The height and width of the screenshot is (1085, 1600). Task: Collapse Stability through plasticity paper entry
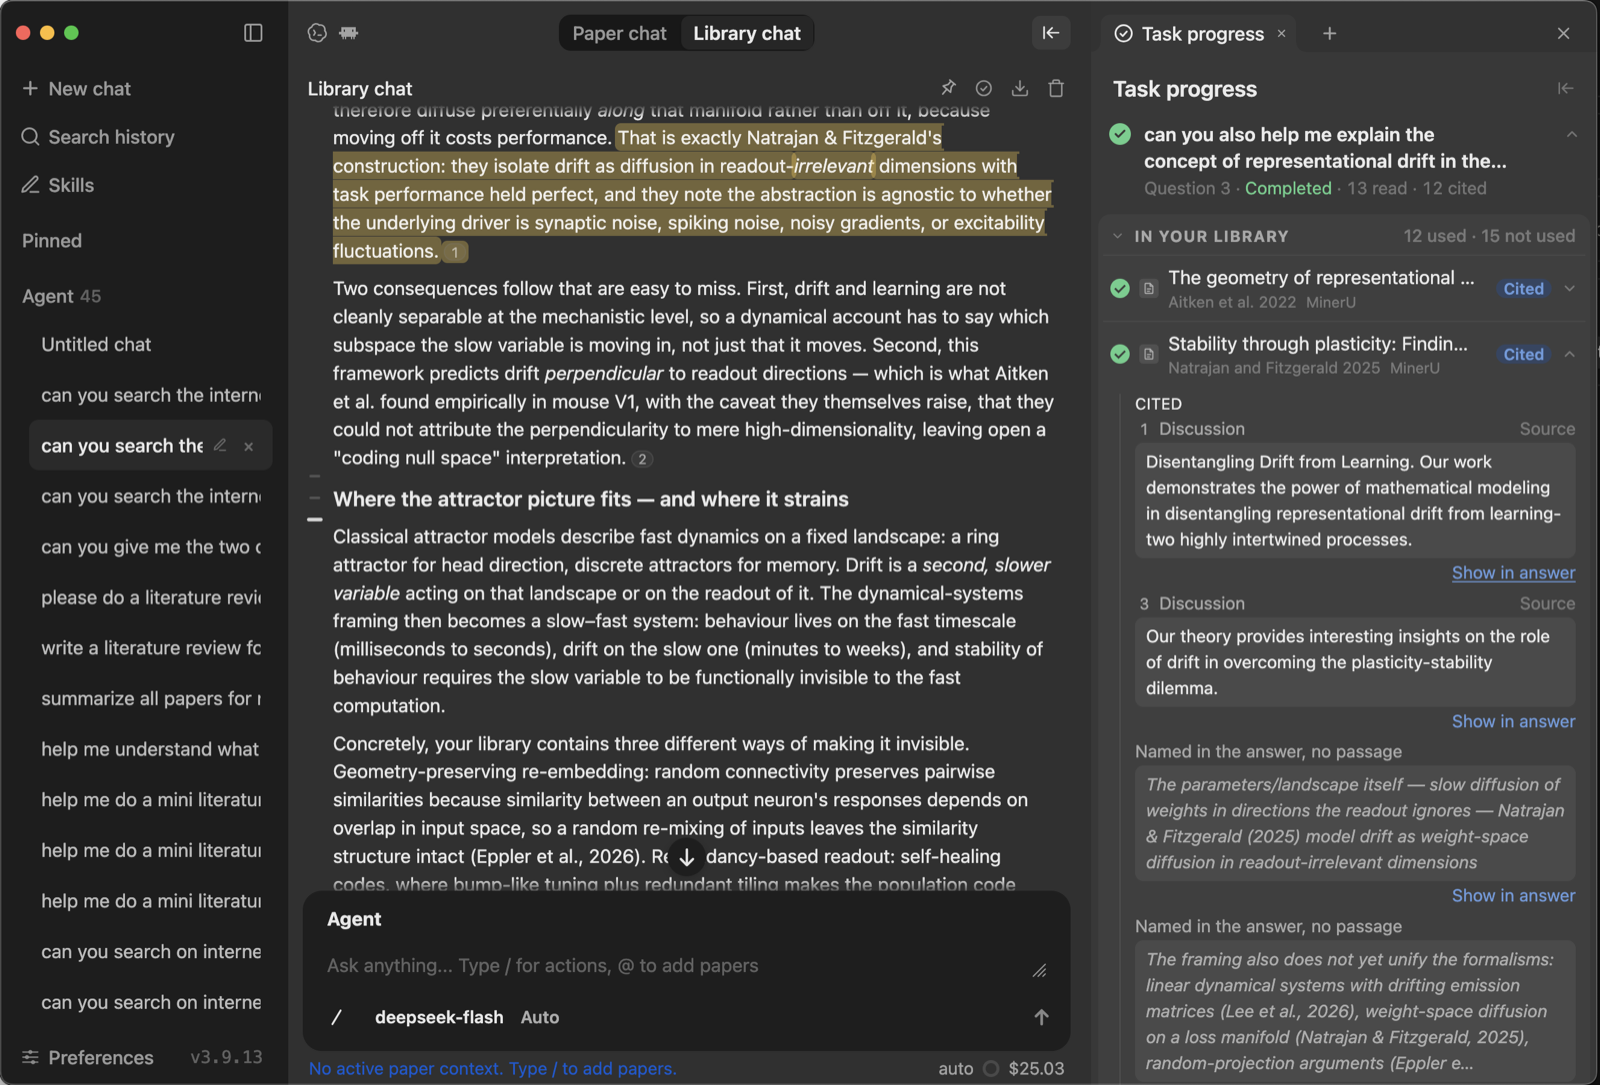pyautogui.click(x=1570, y=354)
